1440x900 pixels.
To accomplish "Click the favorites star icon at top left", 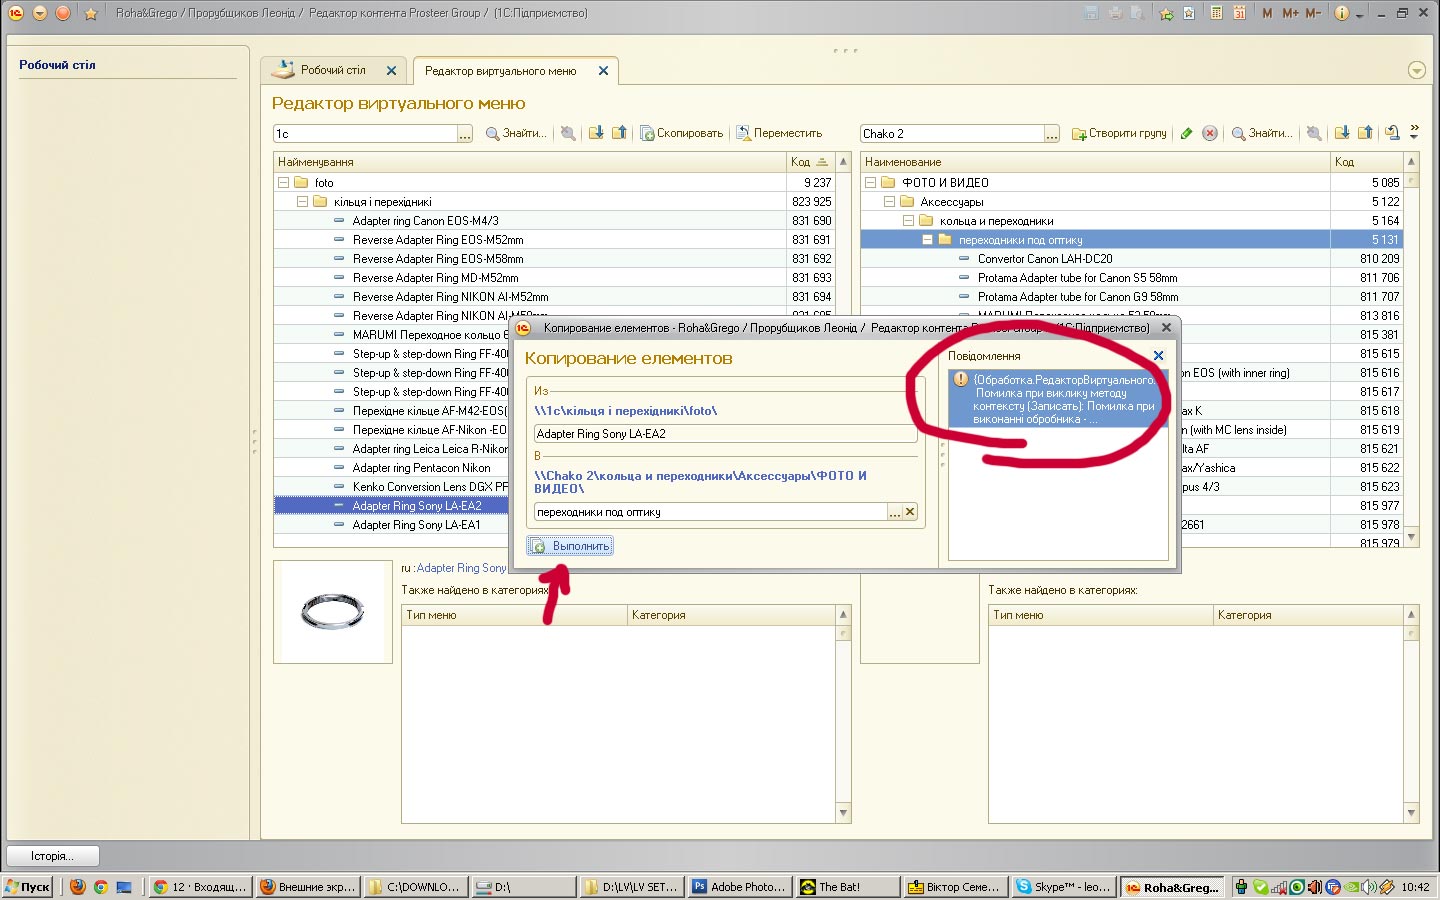I will (91, 13).
